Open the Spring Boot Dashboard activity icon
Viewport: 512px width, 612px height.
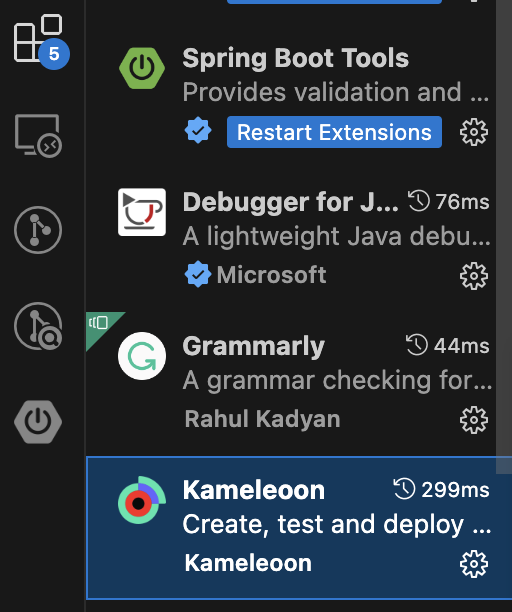point(38,422)
